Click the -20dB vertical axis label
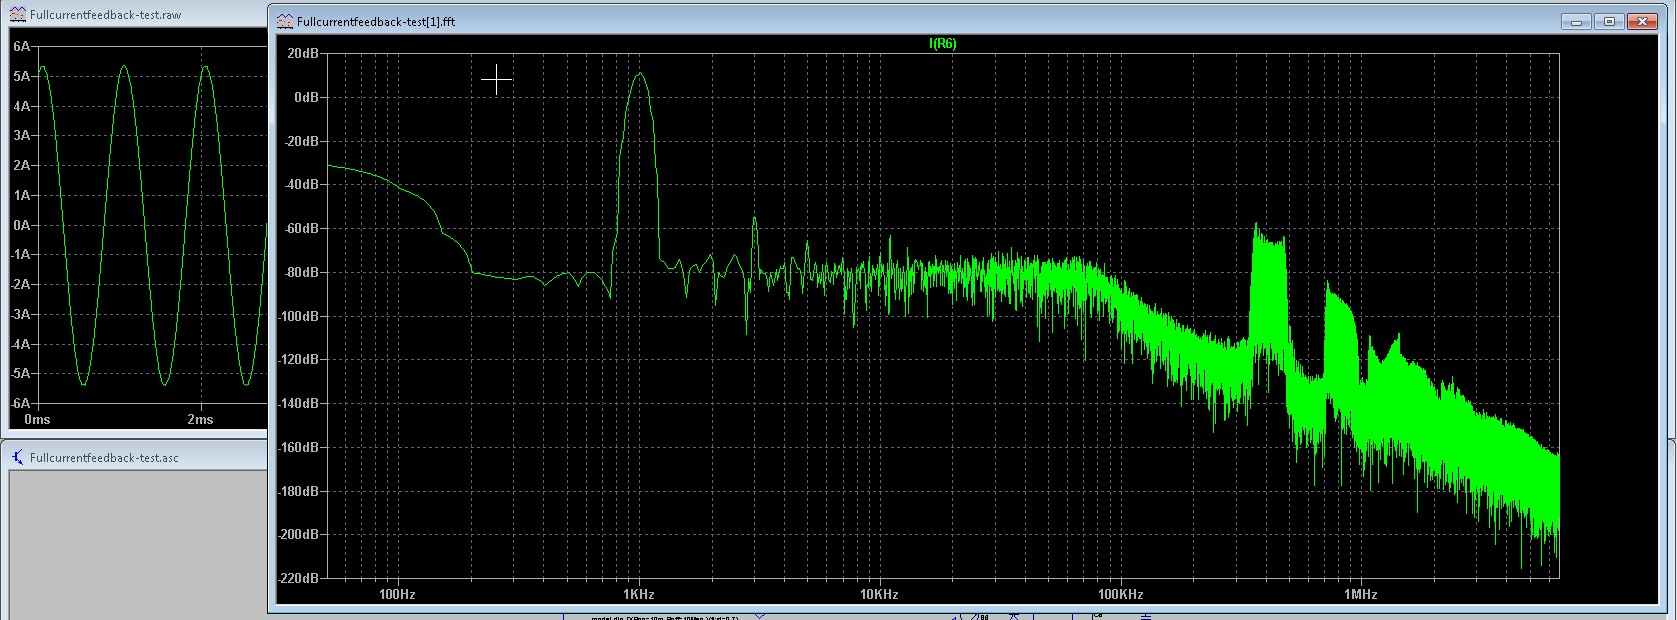The width and height of the screenshot is (1677, 620). click(300, 141)
